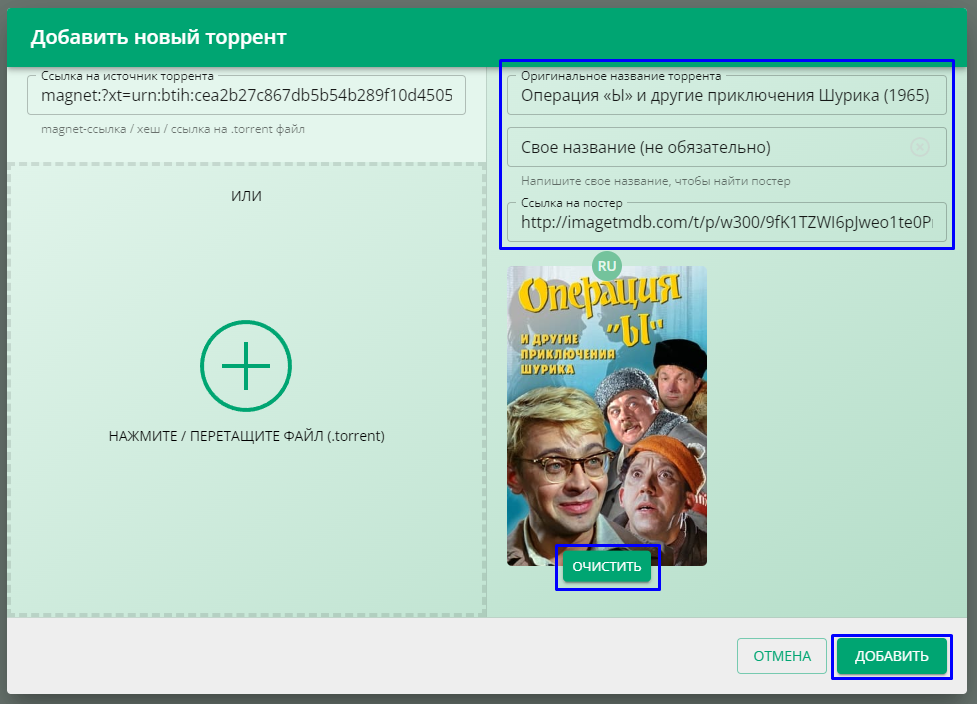Click the 'Добавить новый торрент' dialog title
This screenshot has height=704, width=977.
[x=158, y=38]
